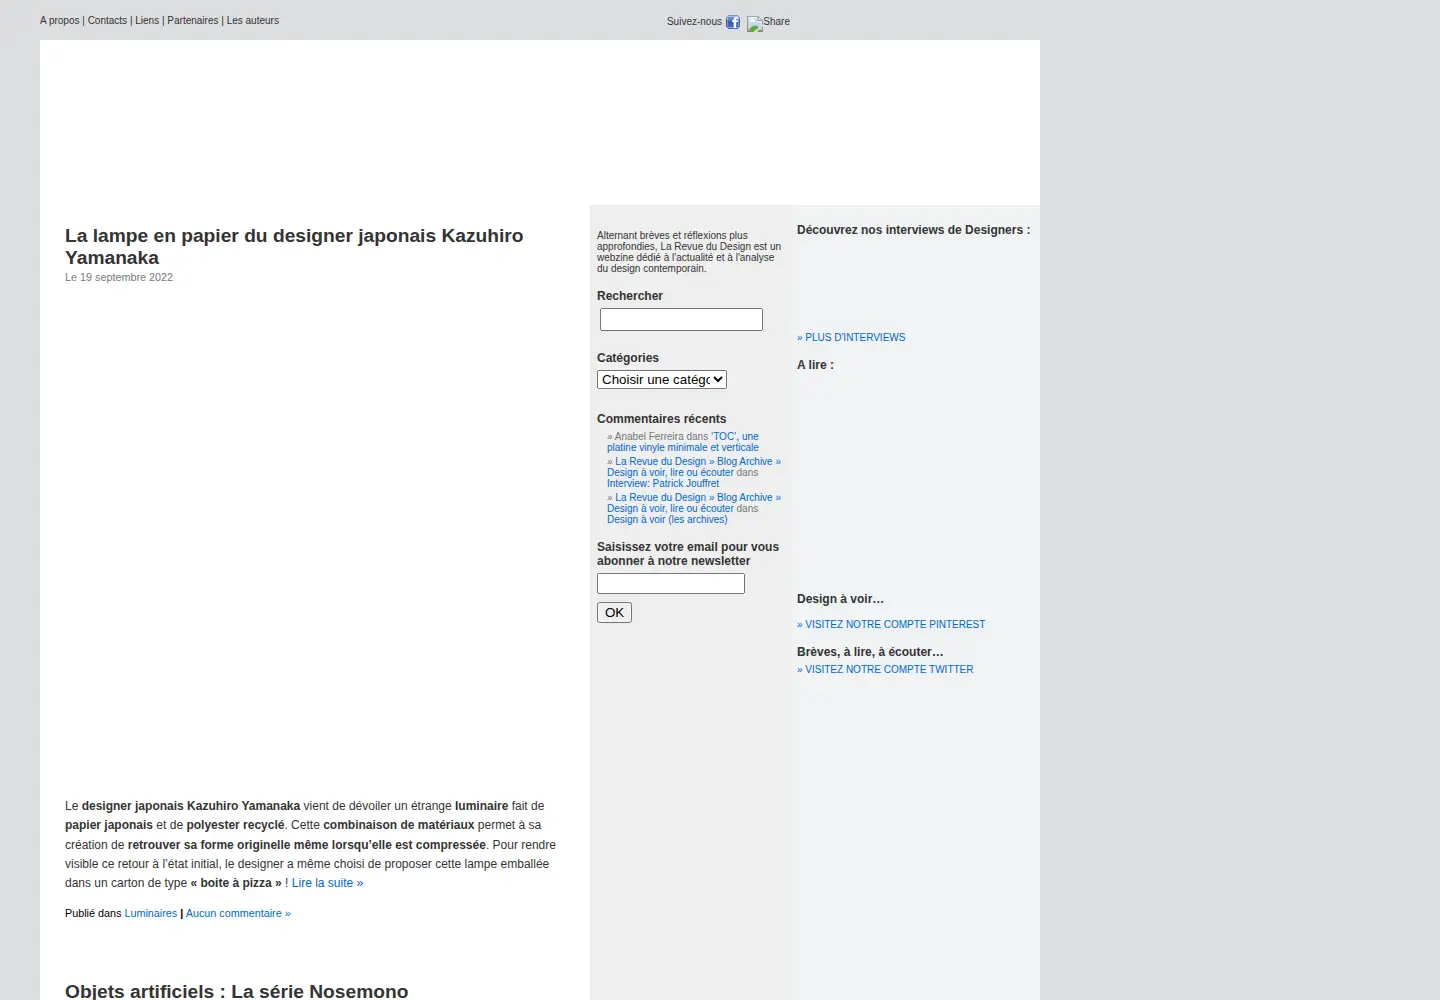The width and height of the screenshot is (1440, 1000).
Task: Expand the Choisir une catégorie dropdown
Action: pos(662,380)
